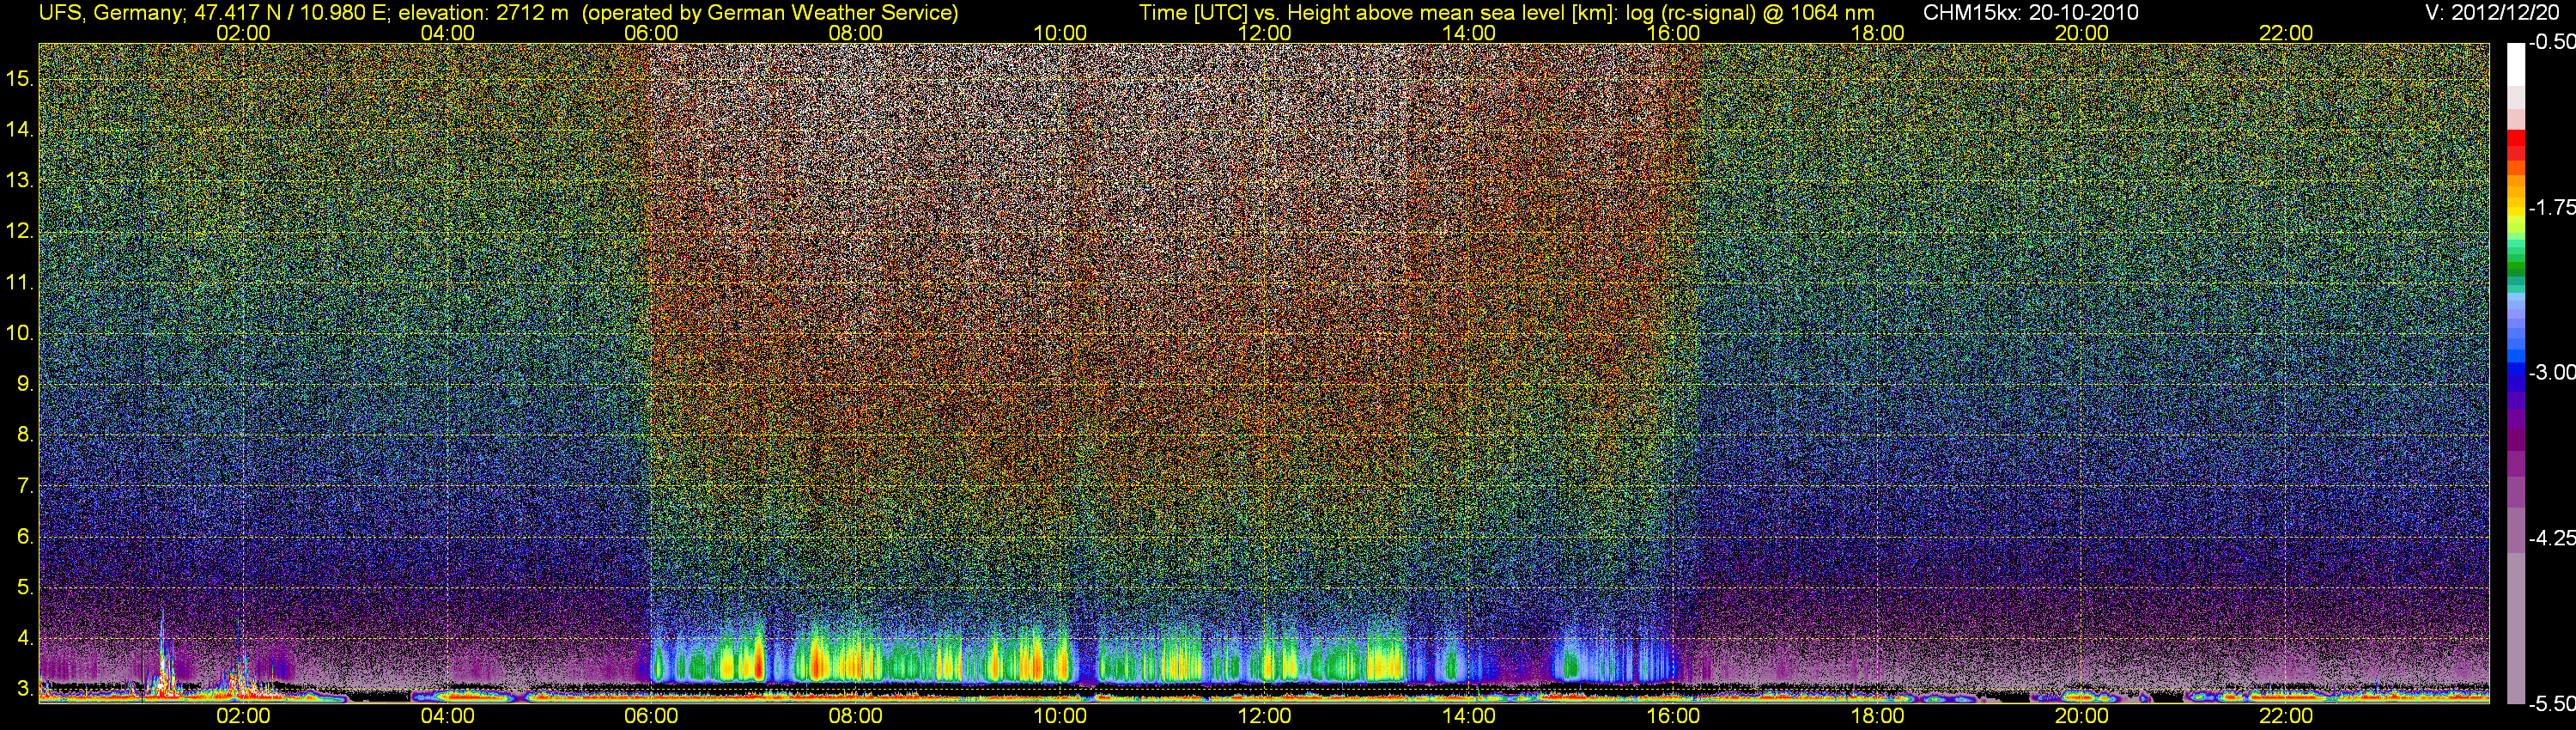The width and height of the screenshot is (2576, 730).
Task: Click the 20:00 label on the top time axis
Action: pos(2082,33)
